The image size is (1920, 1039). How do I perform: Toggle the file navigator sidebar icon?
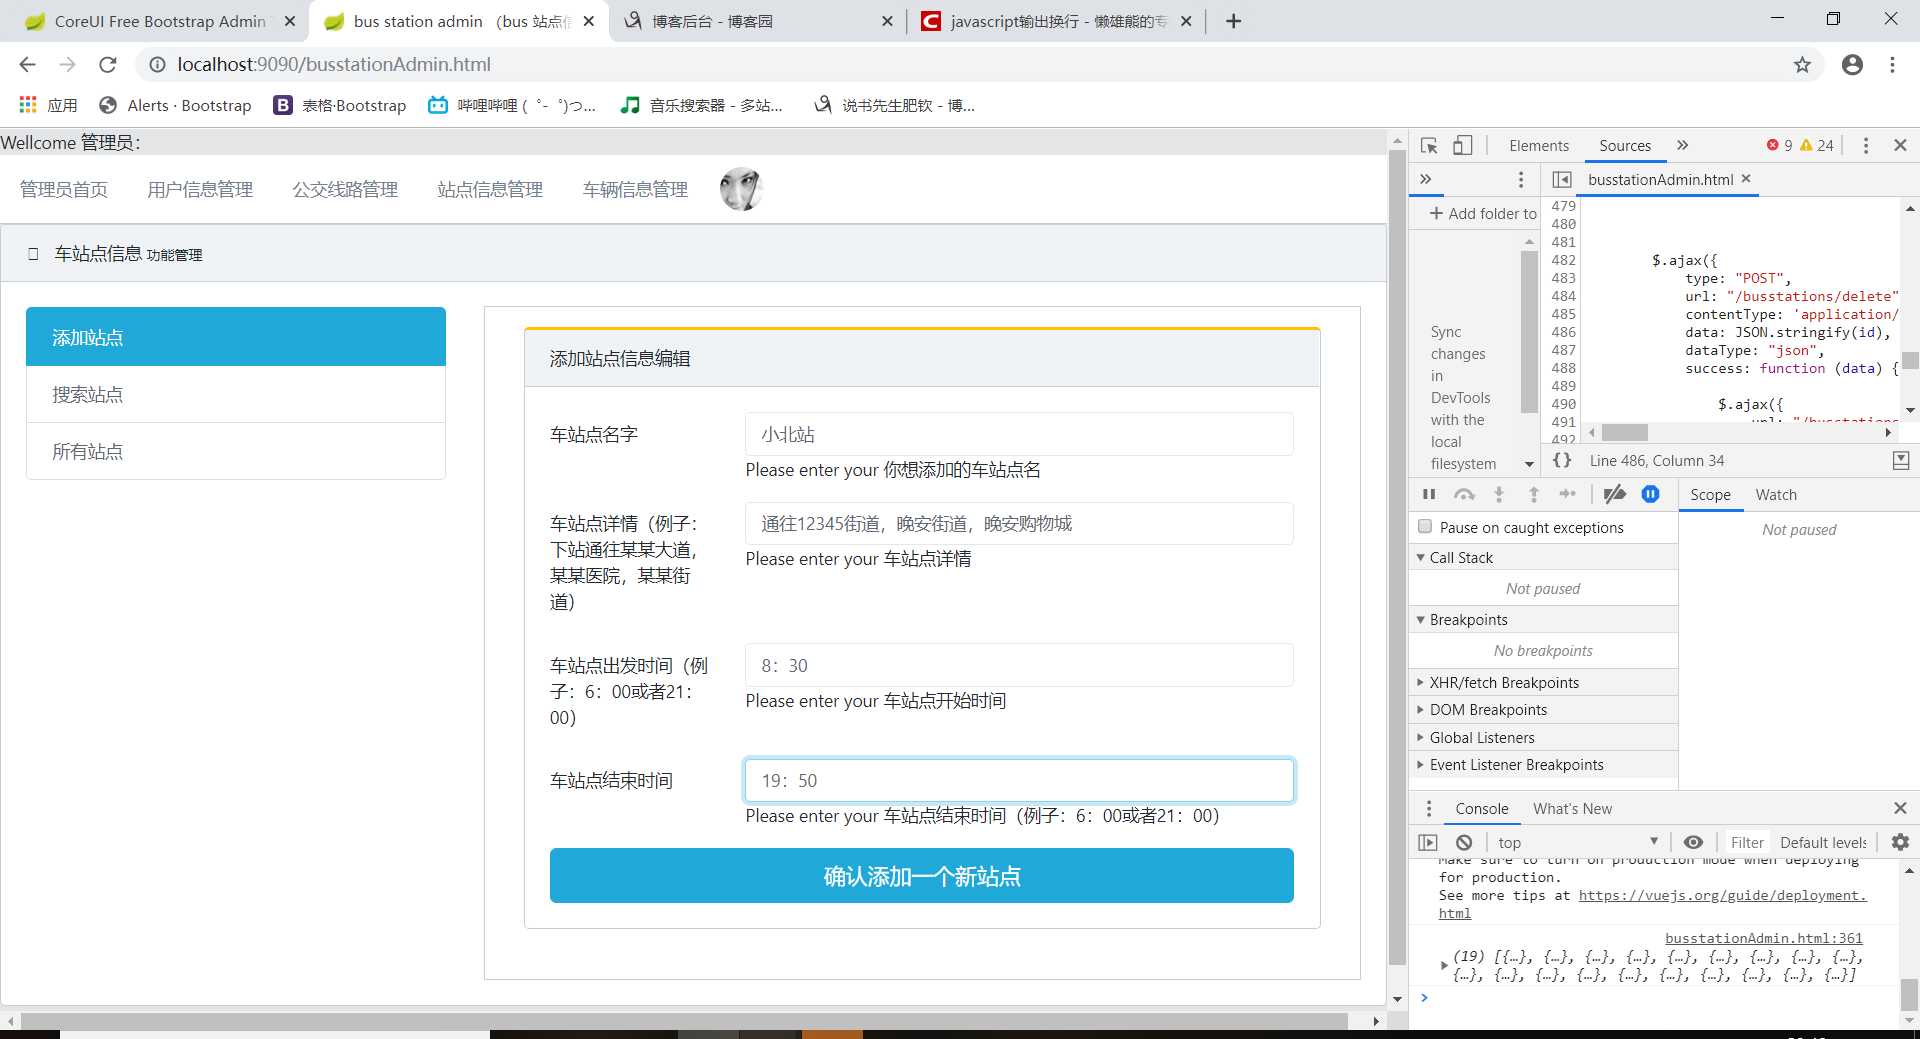[x=1562, y=179]
